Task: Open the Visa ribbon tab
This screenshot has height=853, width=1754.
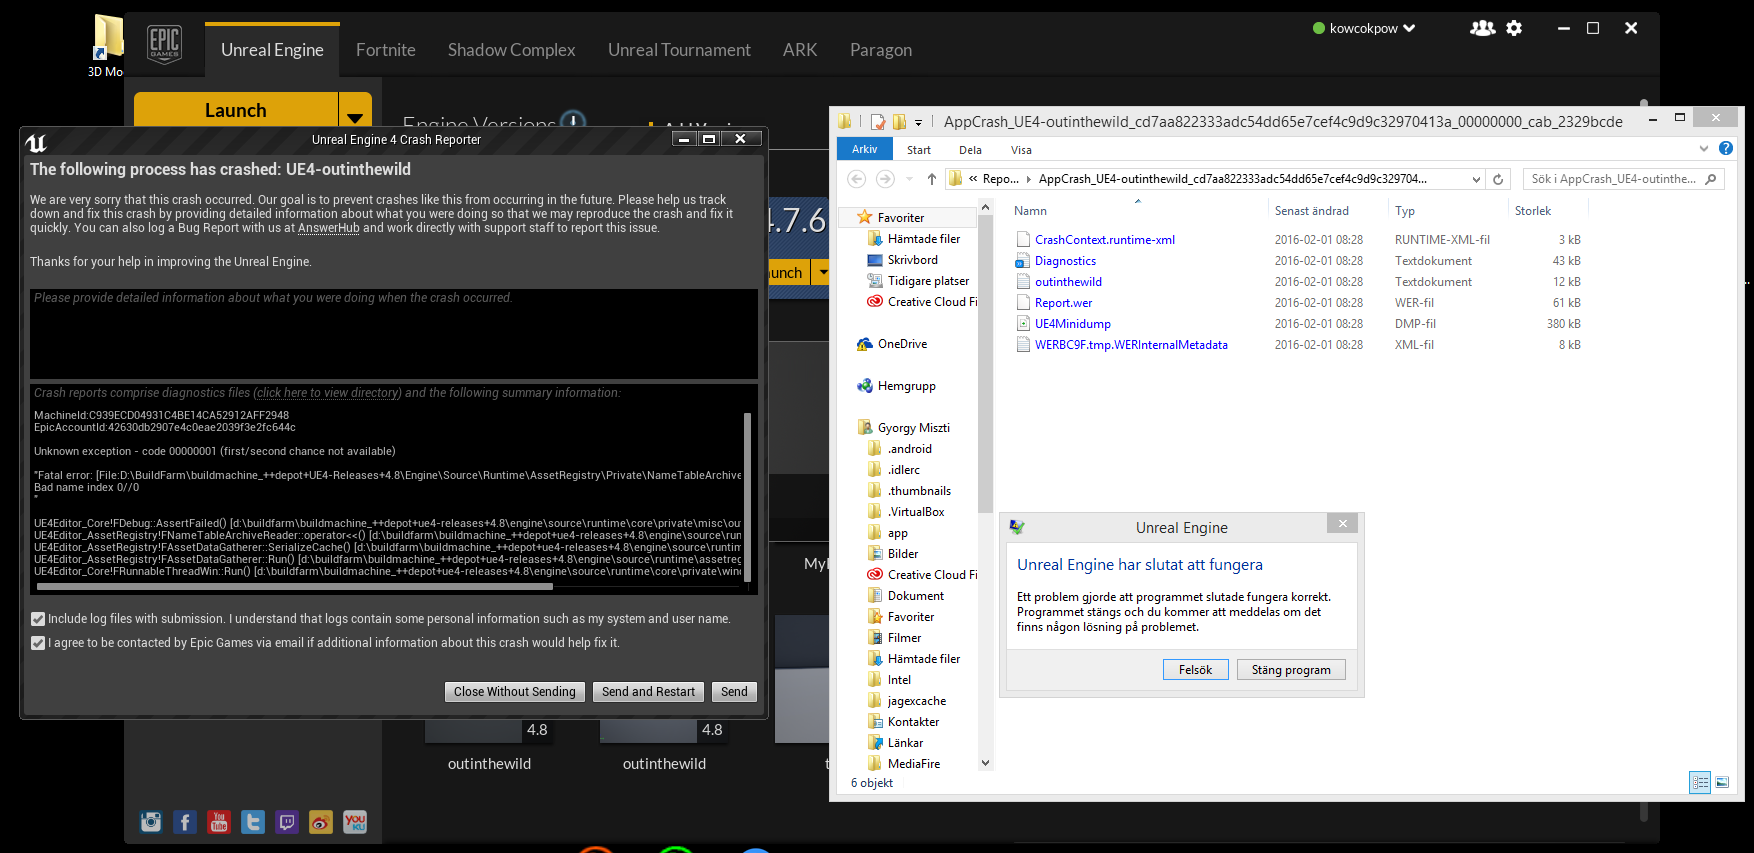Action: (x=1021, y=150)
